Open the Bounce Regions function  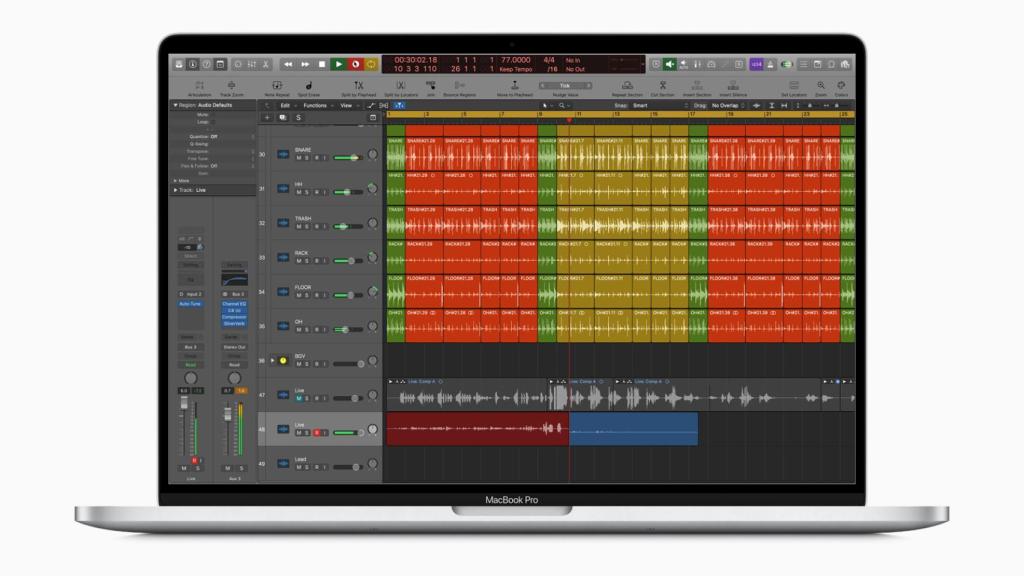459,84
